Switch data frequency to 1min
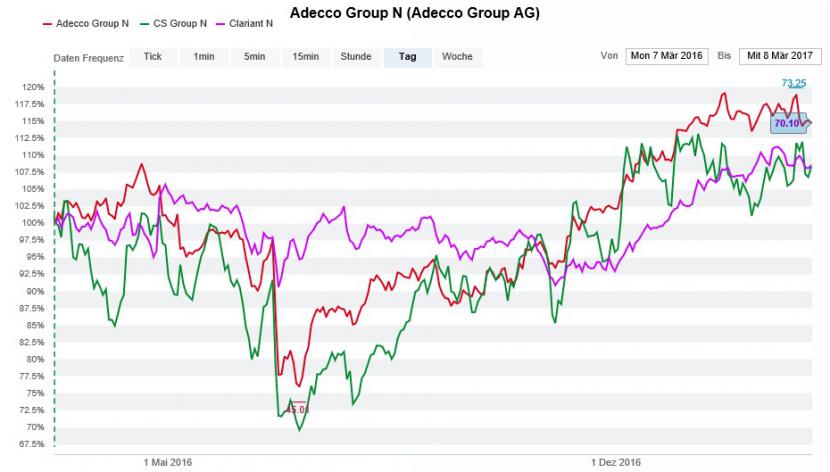Image resolution: width=830 pixels, height=472 pixels. 204,57
